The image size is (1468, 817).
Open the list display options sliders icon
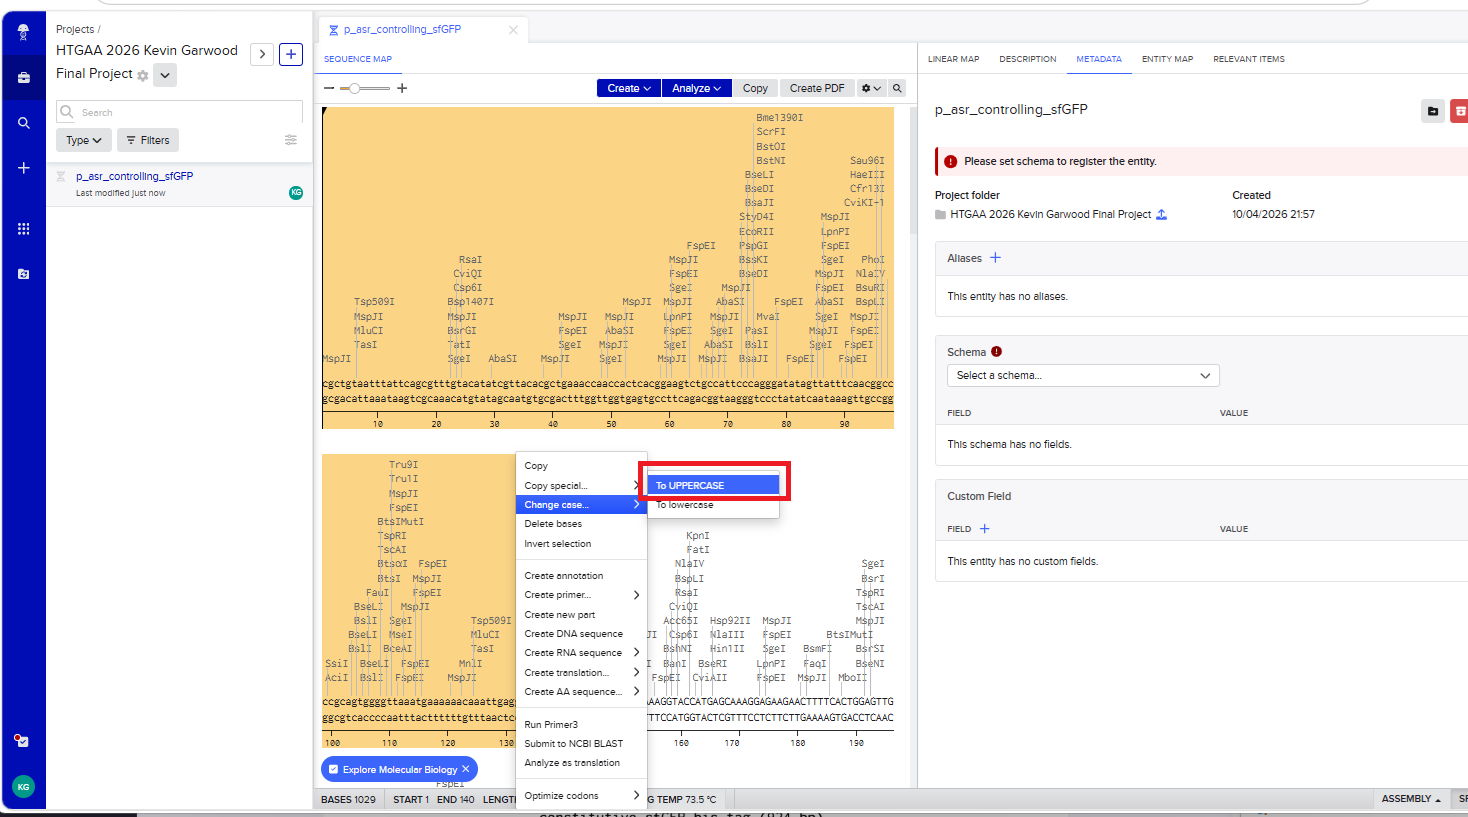[291, 140]
